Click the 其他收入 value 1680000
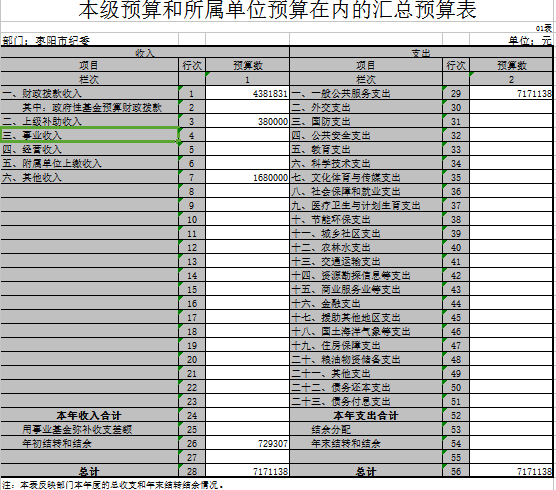The width and height of the screenshot is (556, 490). click(x=248, y=177)
